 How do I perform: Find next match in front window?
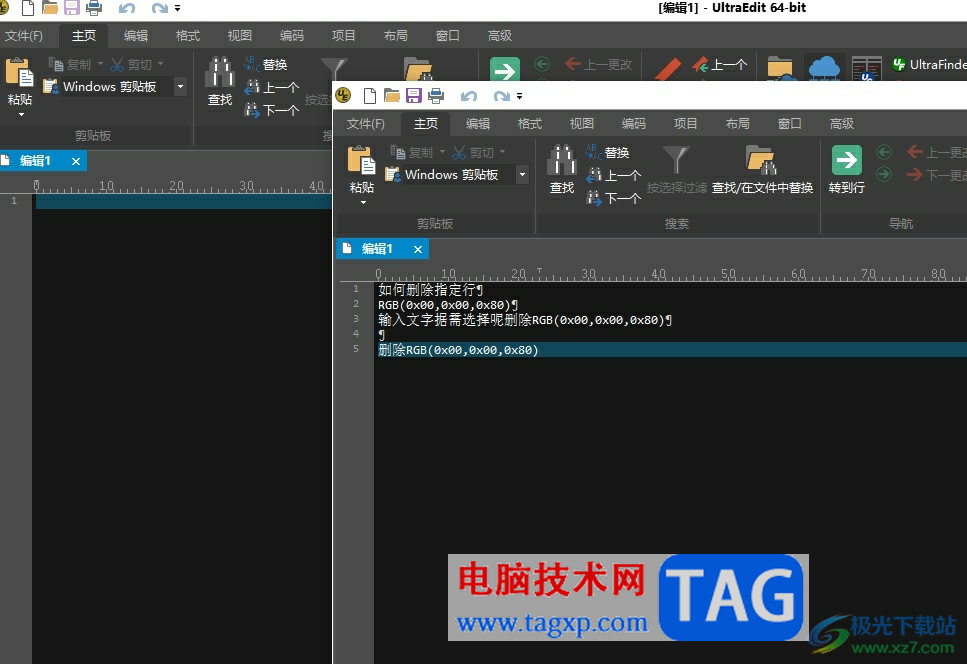click(x=614, y=198)
